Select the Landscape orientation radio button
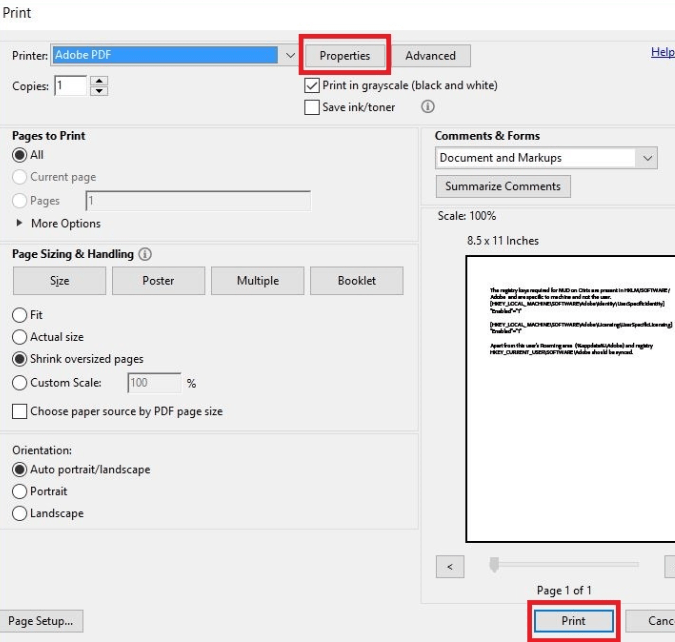Viewport: 675px width, 642px height. pos(19,513)
